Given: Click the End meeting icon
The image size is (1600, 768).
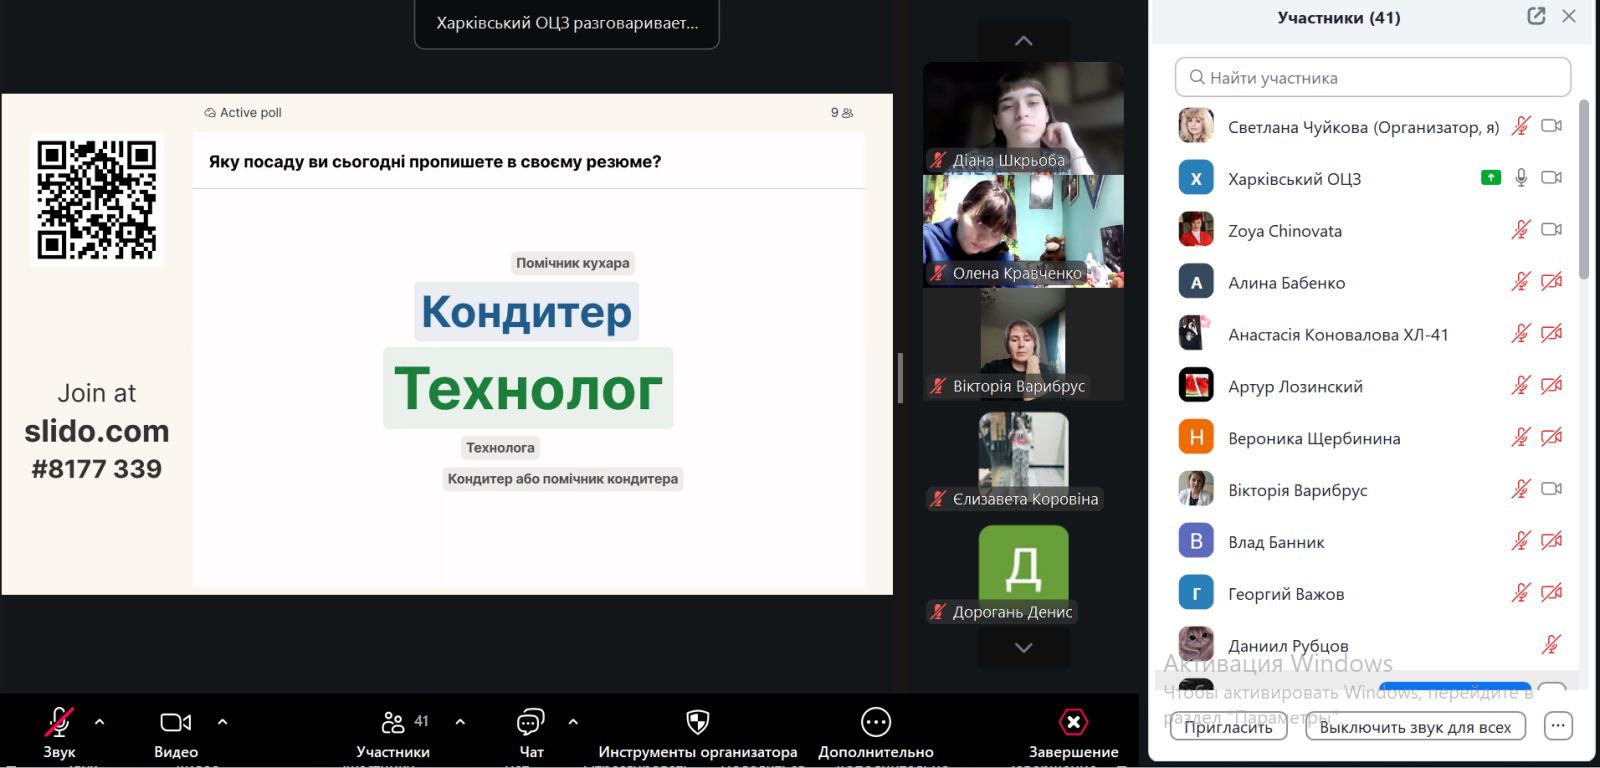Looking at the screenshot, I should point(1072,722).
